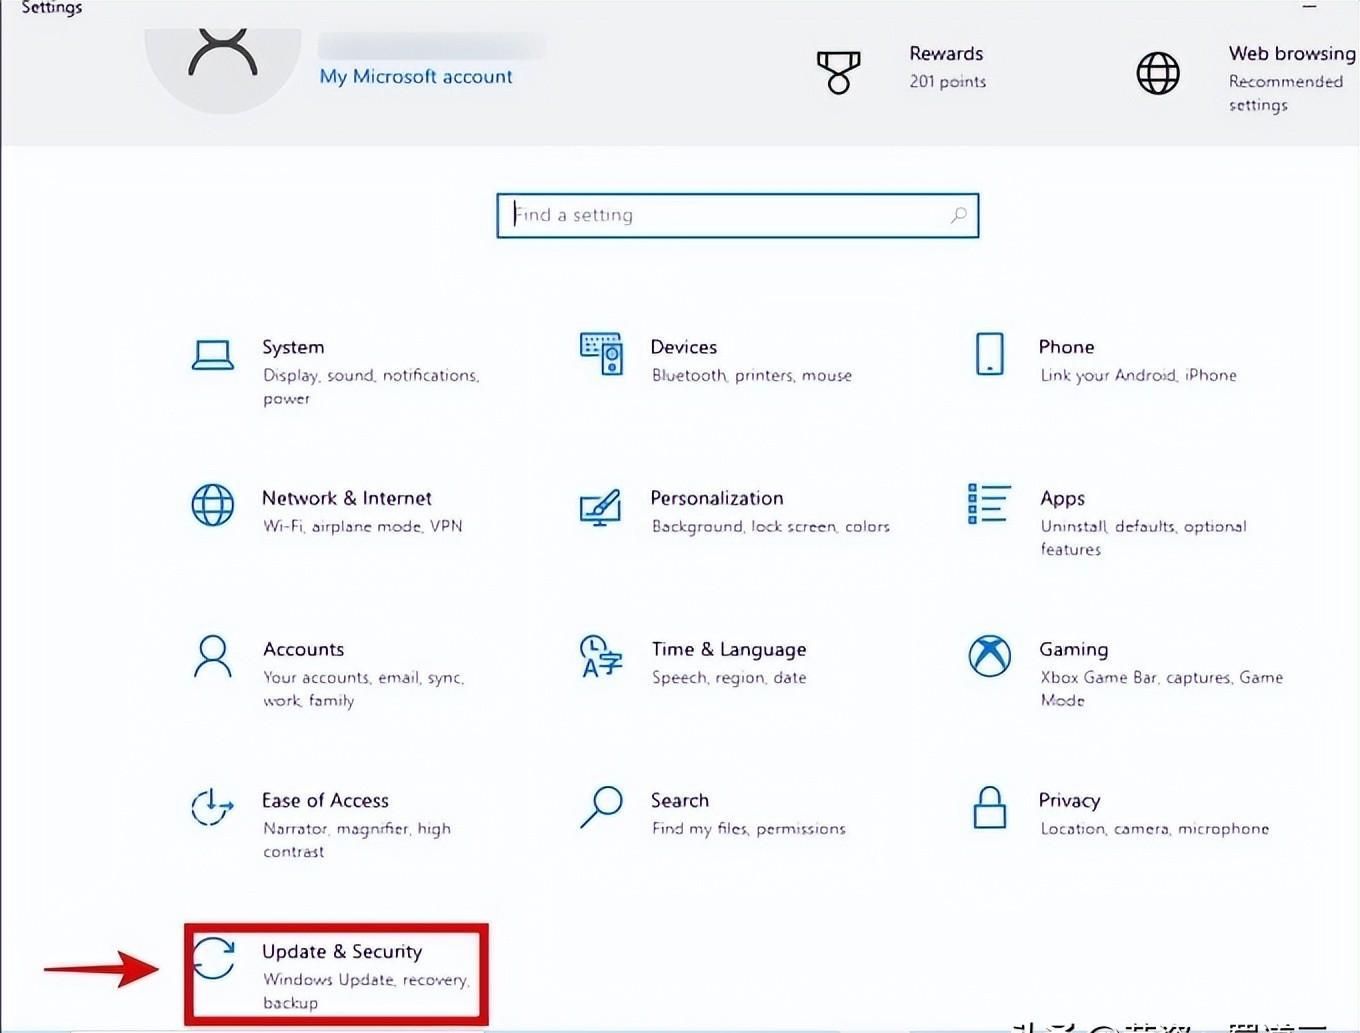Click the Personalization paintbrush icon
Viewport: 1360px width, 1033px height.
pos(600,507)
